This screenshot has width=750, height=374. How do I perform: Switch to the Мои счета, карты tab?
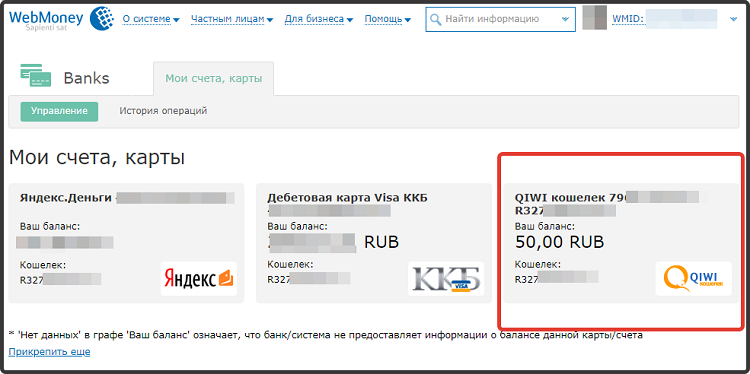click(x=214, y=78)
